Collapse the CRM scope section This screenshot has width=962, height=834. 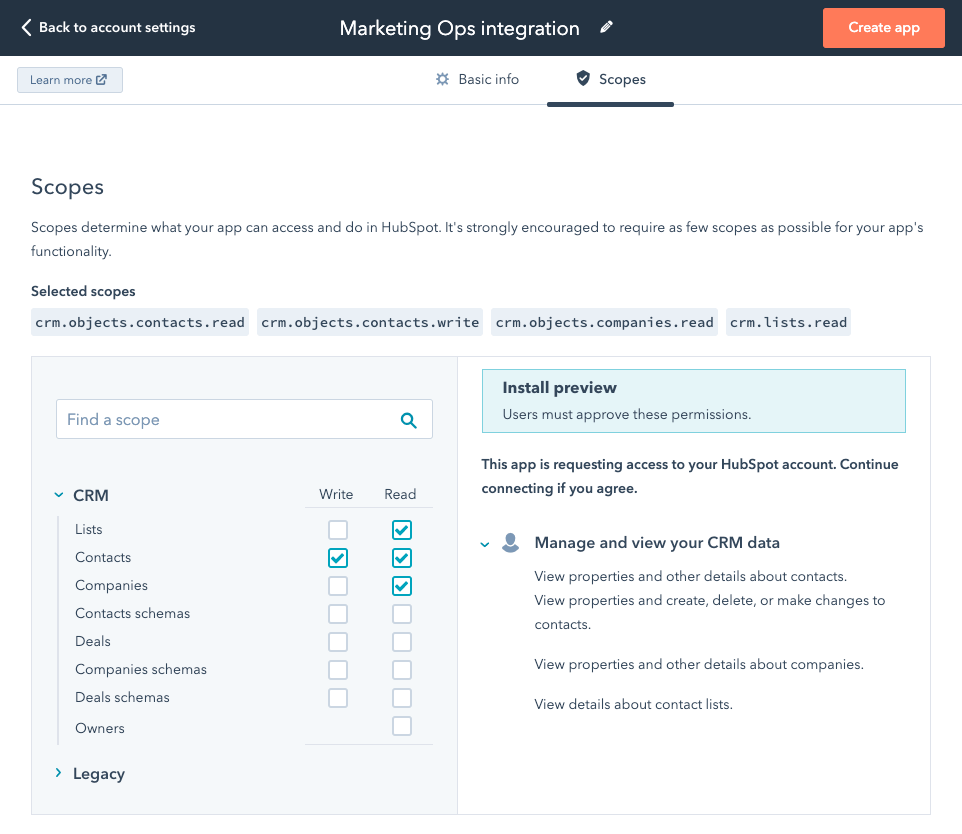click(57, 494)
